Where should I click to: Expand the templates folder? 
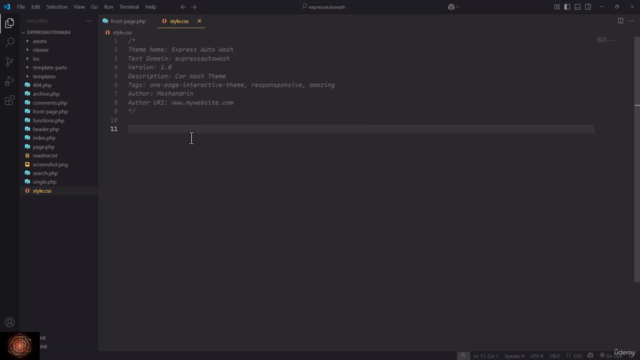pos(44,76)
